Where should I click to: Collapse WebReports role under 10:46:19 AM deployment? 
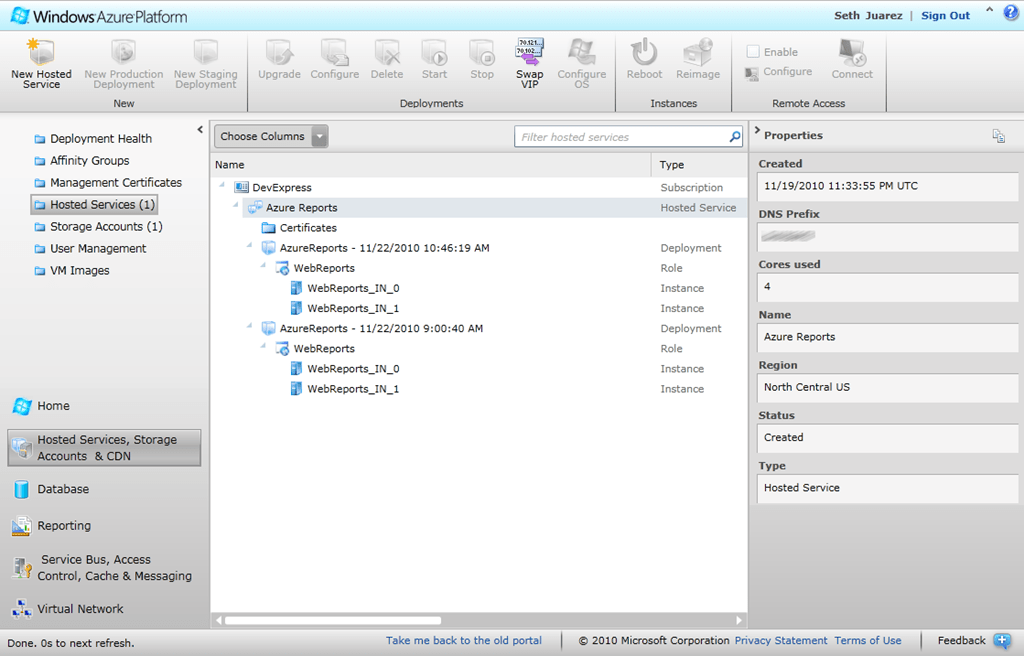263,266
